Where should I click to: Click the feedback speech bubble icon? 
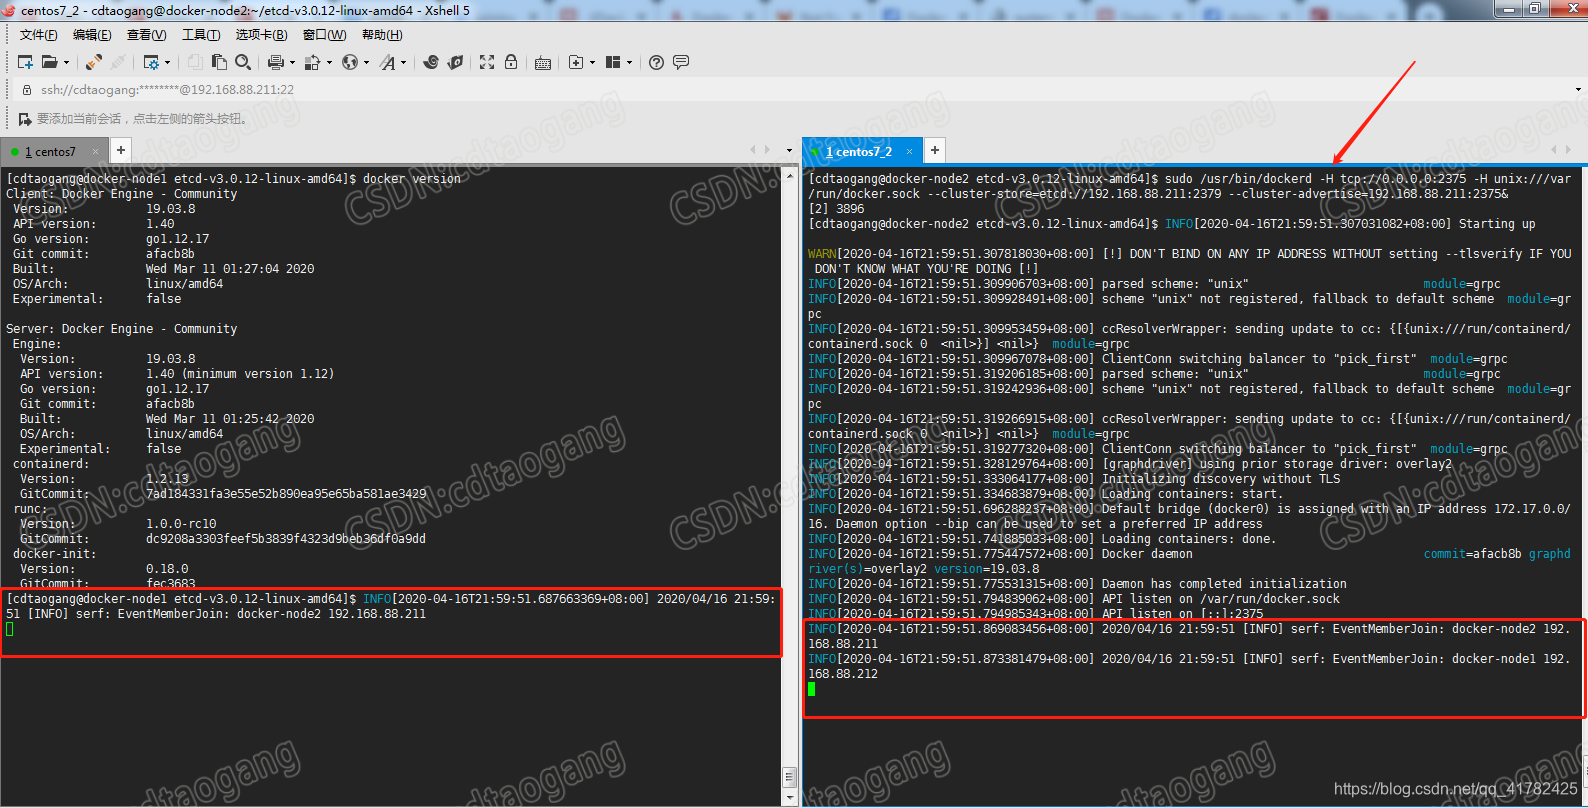coord(681,62)
